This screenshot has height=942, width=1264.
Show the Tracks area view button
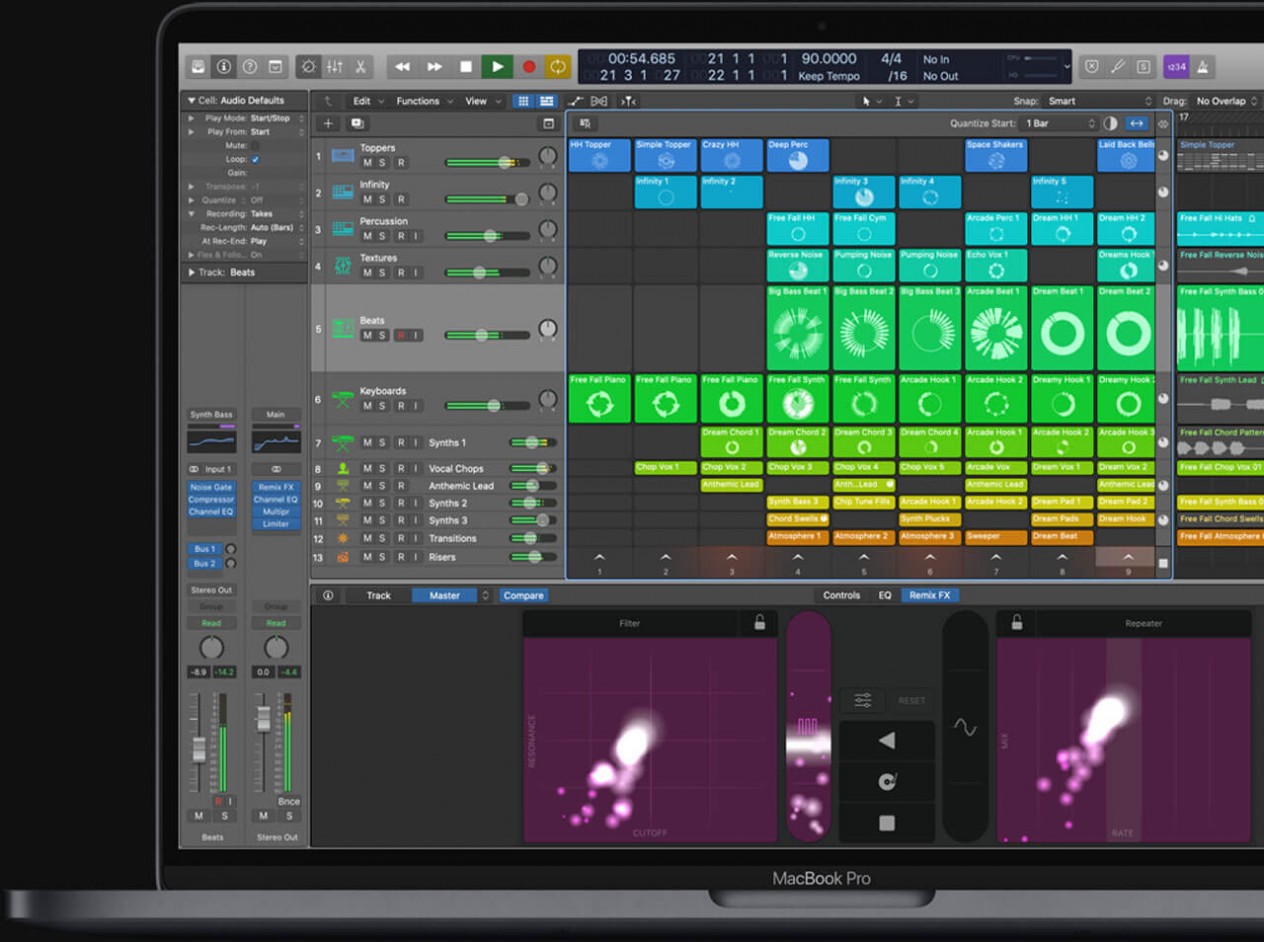[546, 101]
